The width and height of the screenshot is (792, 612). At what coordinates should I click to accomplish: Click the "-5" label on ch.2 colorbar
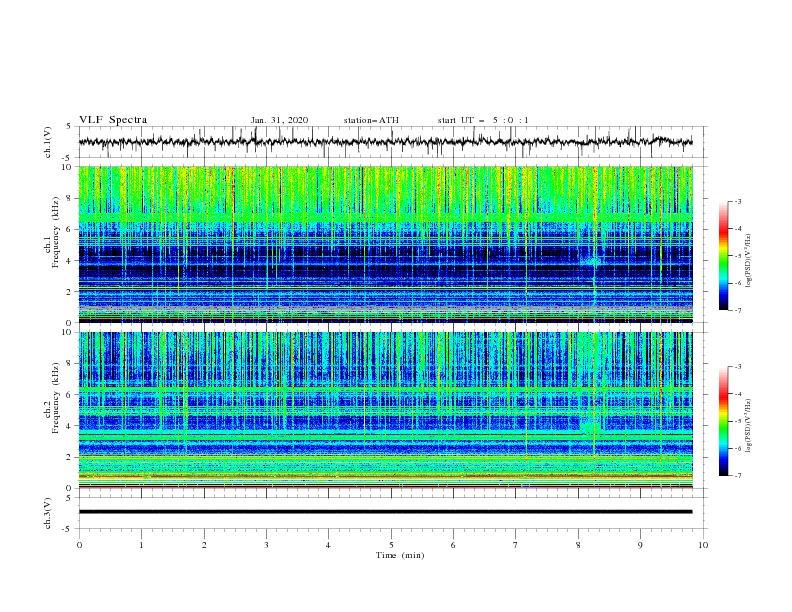(x=737, y=421)
